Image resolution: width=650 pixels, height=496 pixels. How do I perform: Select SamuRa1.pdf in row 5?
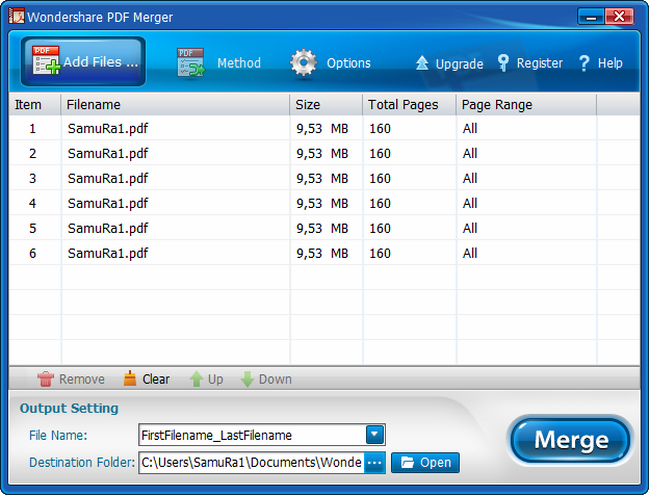pyautogui.click(x=108, y=228)
